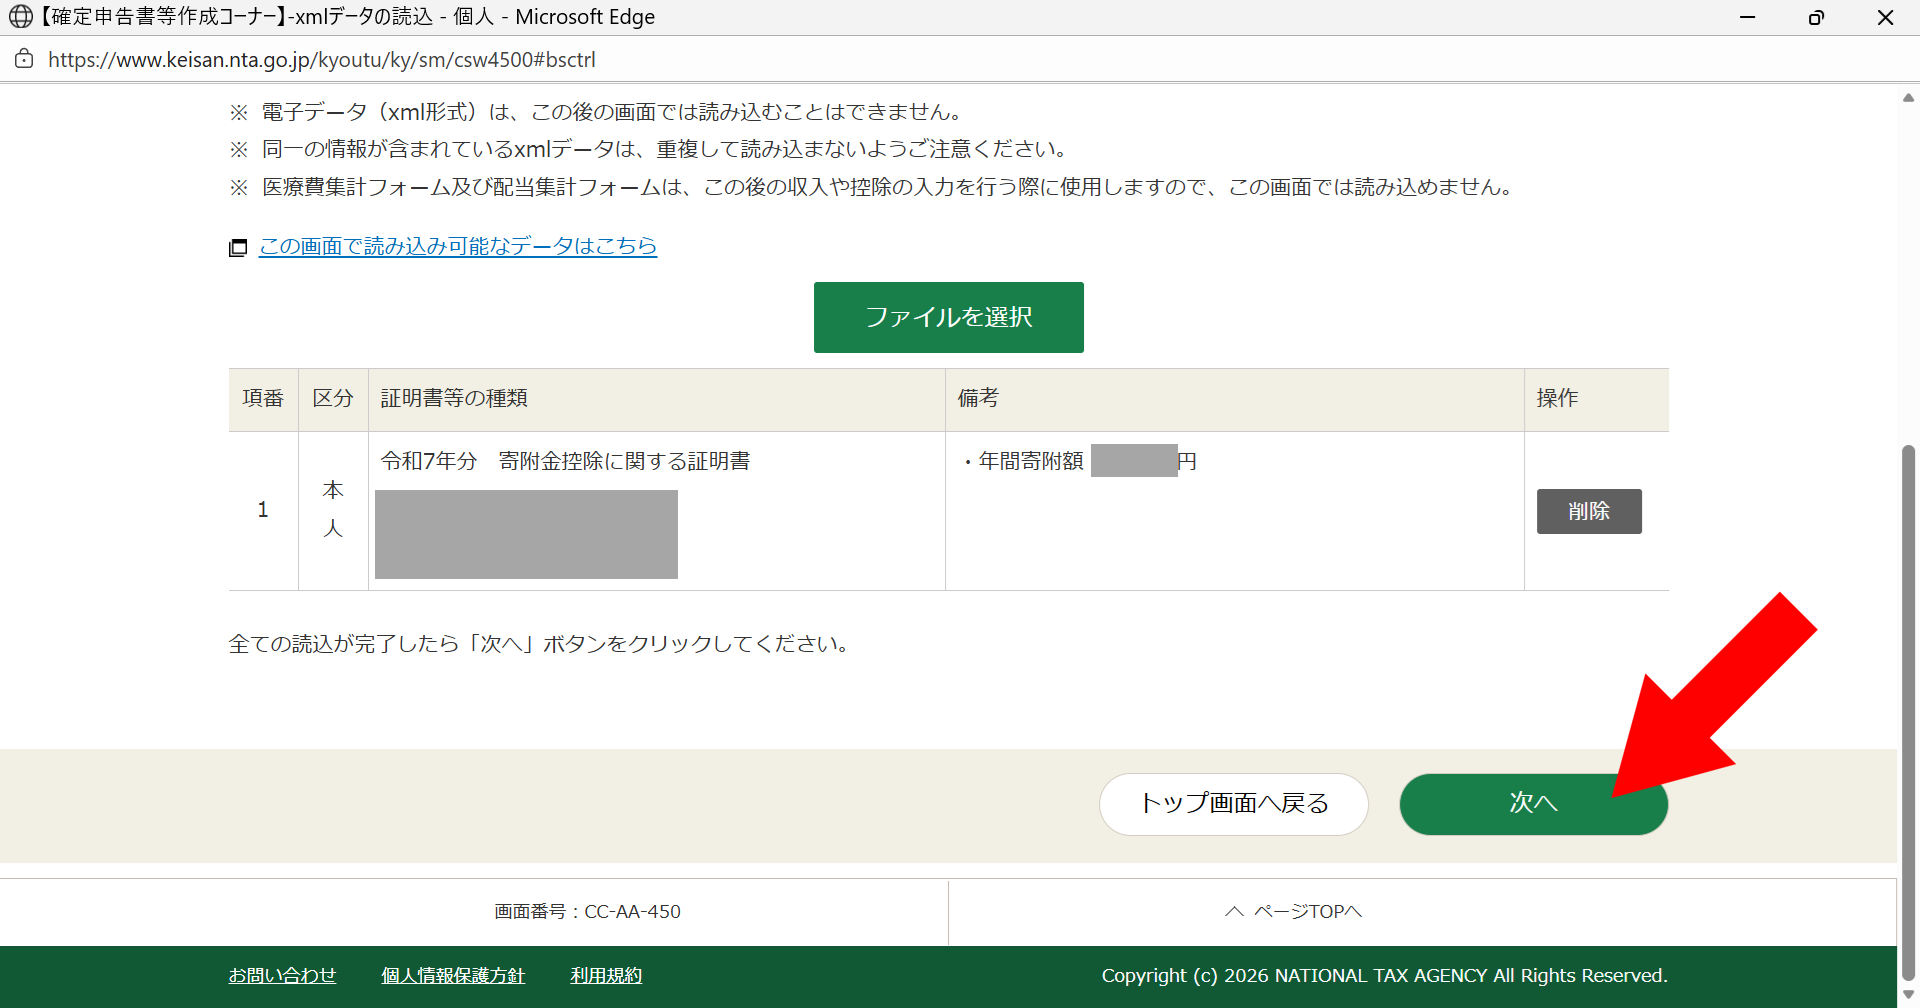Image resolution: width=1920 pixels, height=1008 pixels.
Task: Close the Edge window
Action: coord(1885,17)
